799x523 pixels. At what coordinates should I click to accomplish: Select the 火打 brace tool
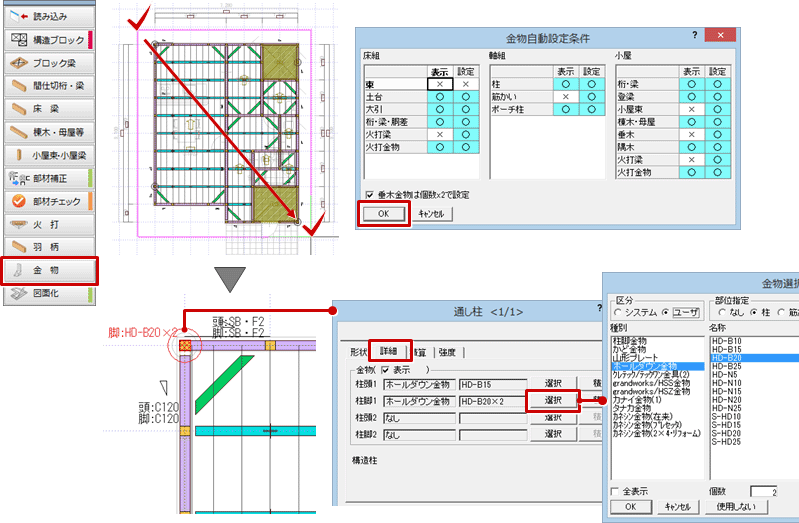49,224
